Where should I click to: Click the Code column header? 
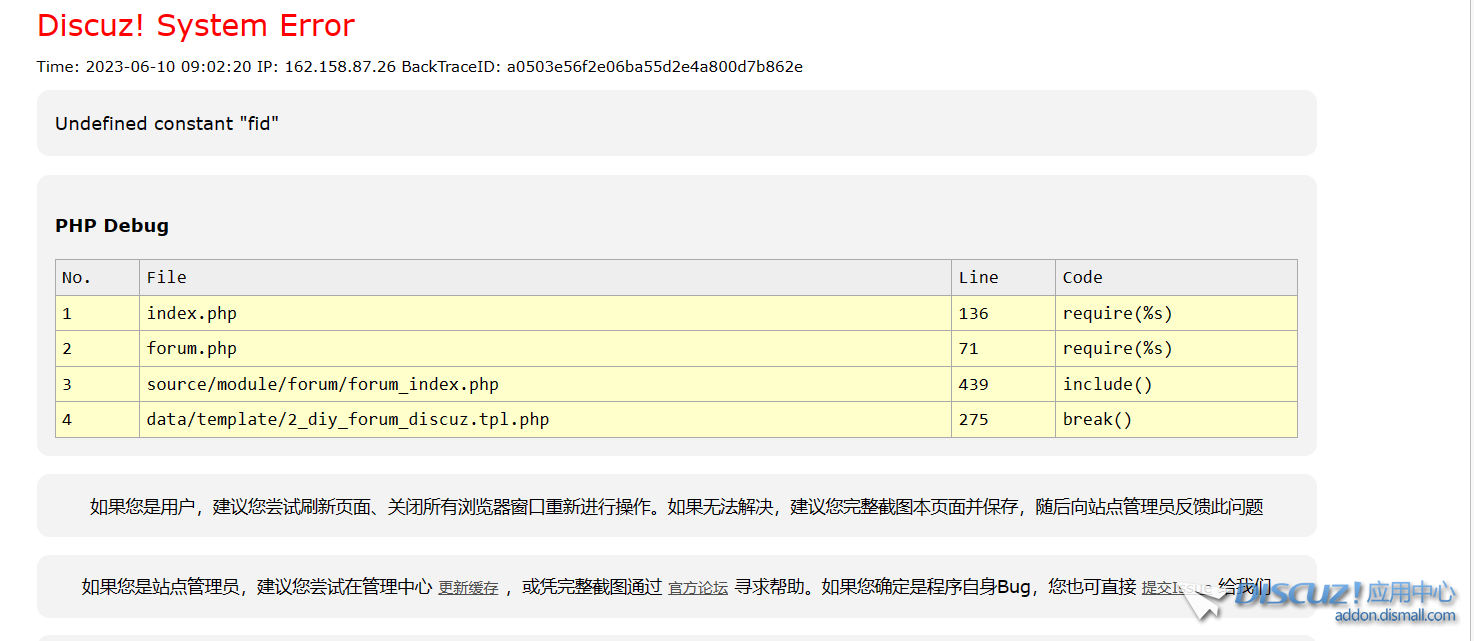tap(1082, 278)
